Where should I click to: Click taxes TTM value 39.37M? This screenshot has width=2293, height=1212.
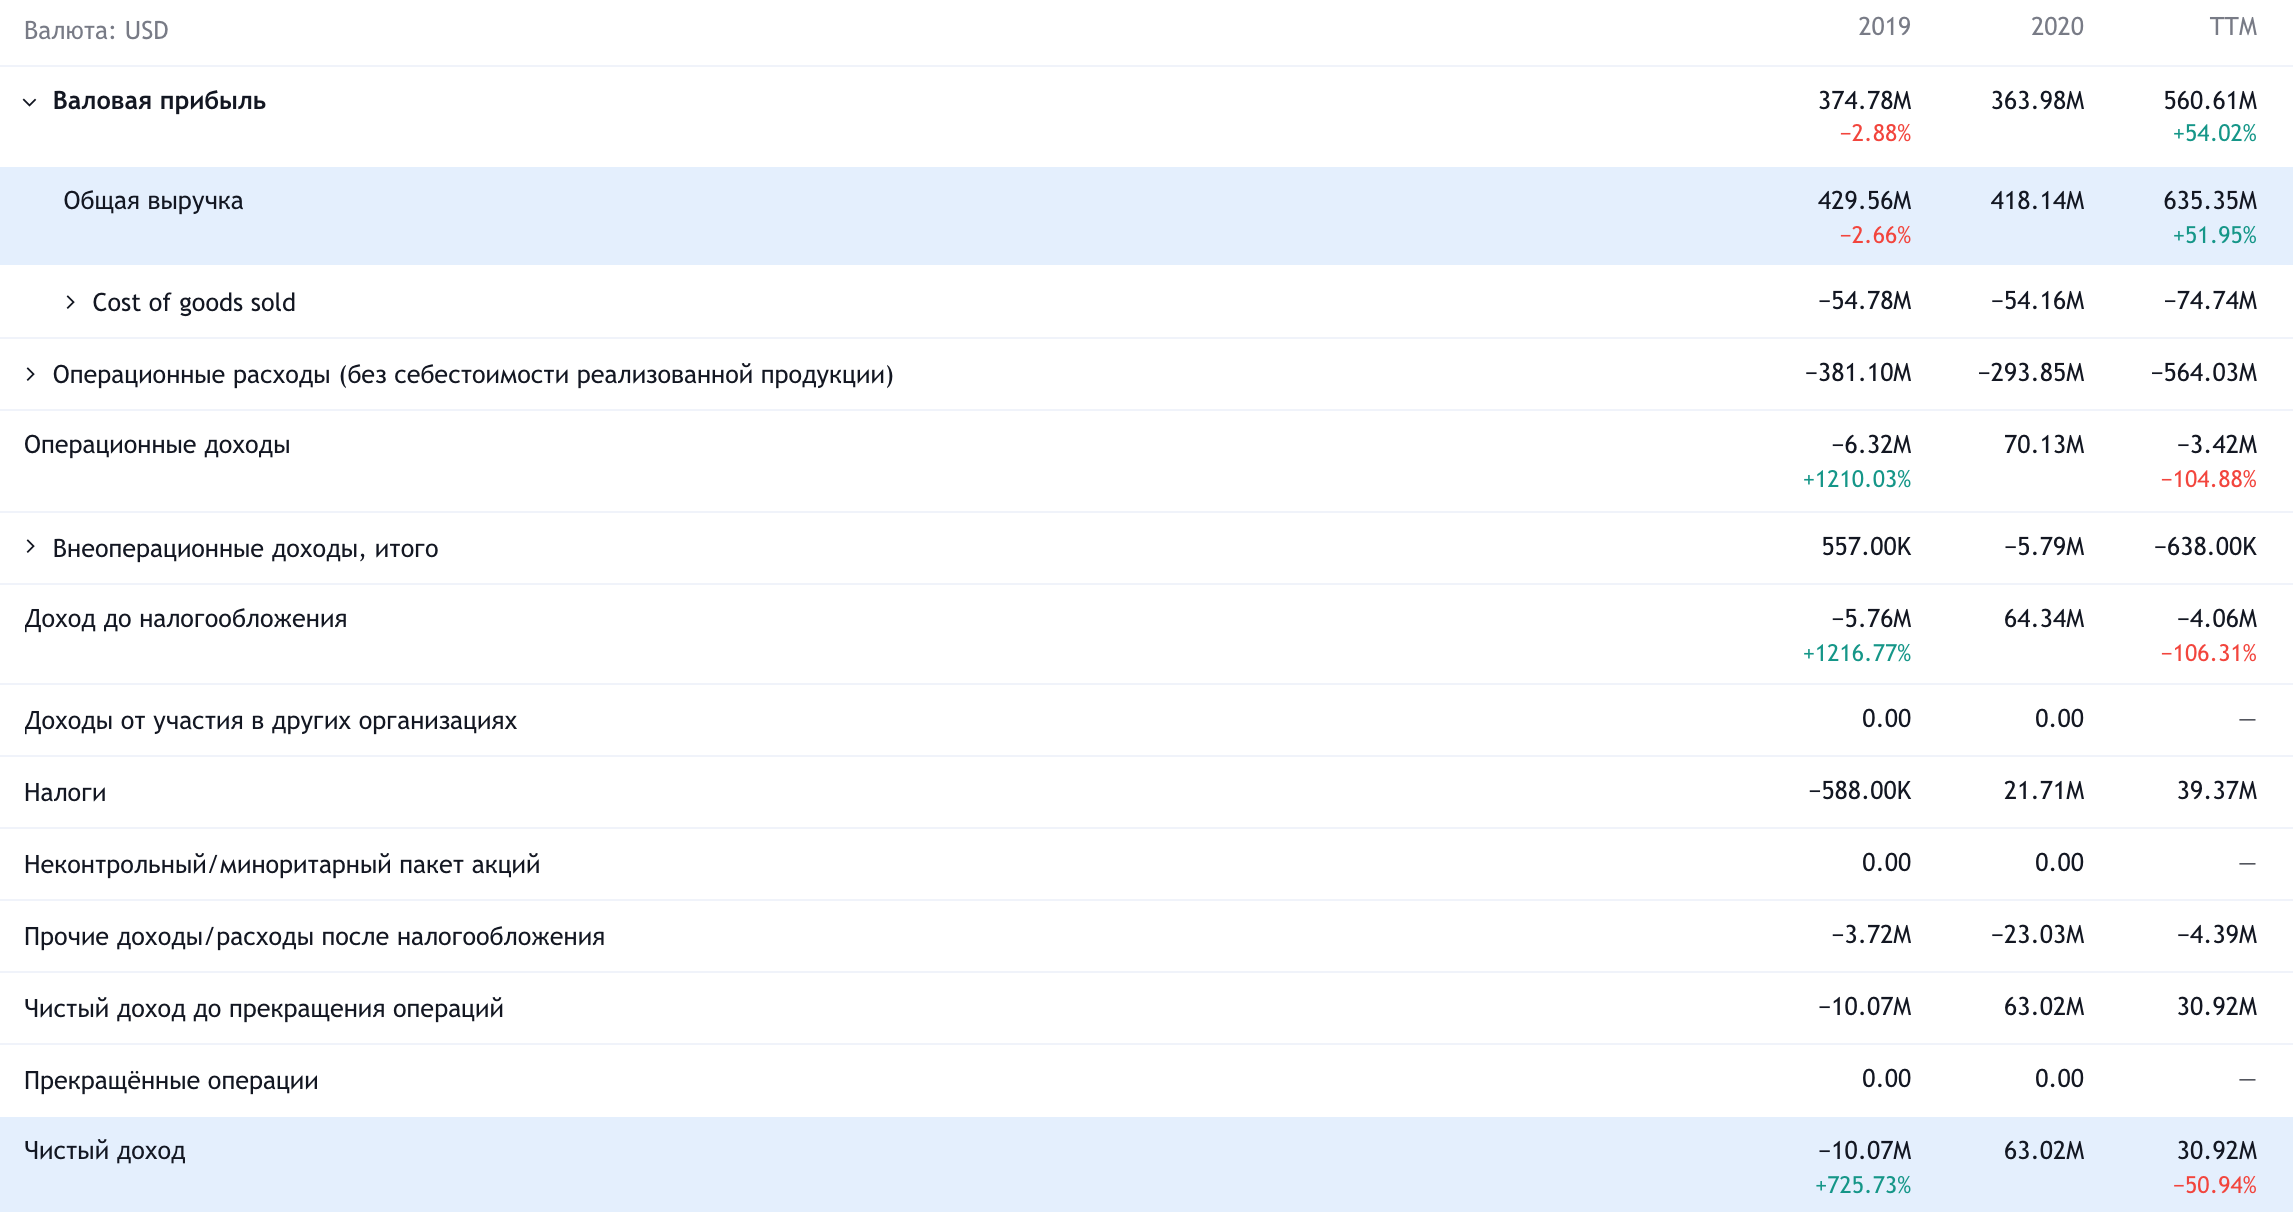point(2217,791)
